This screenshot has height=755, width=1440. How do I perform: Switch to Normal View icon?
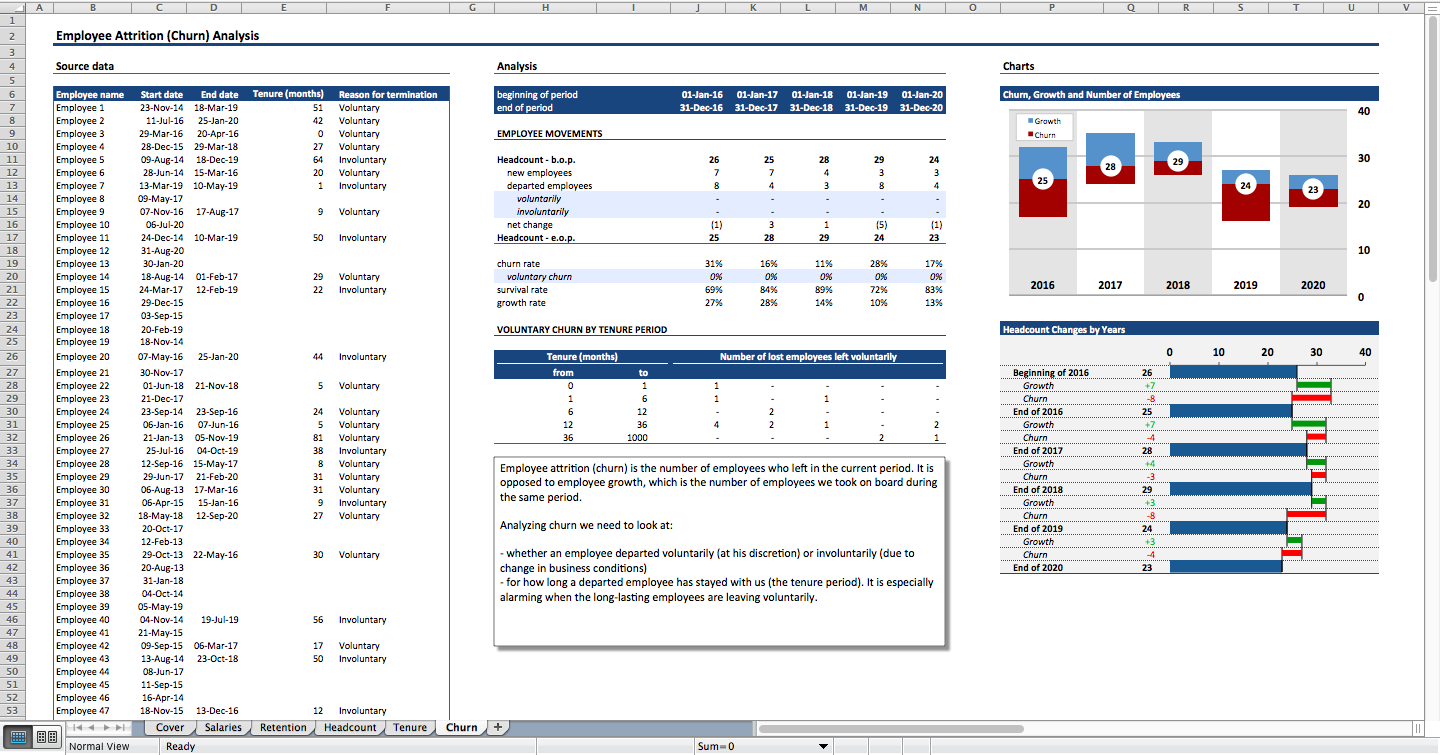(18, 737)
